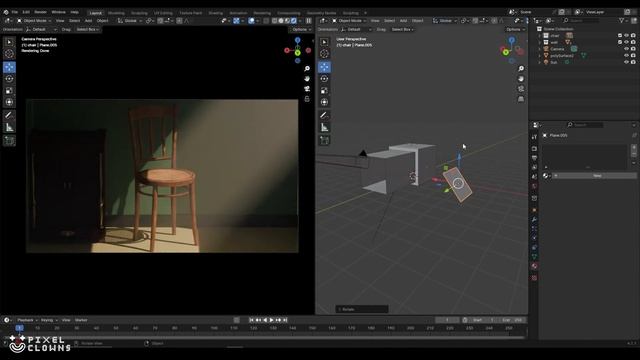Select the Annotate tool in right viewport
Viewport: 640px width, 360px height.
324,116
